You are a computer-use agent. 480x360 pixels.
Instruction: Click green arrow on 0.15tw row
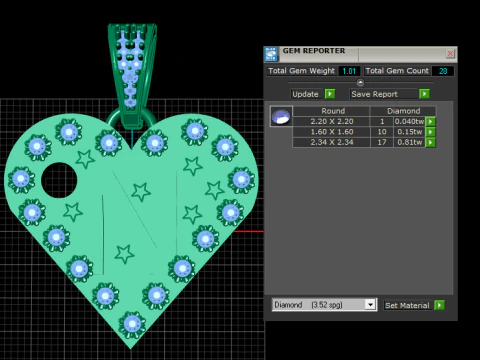(x=431, y=132)
